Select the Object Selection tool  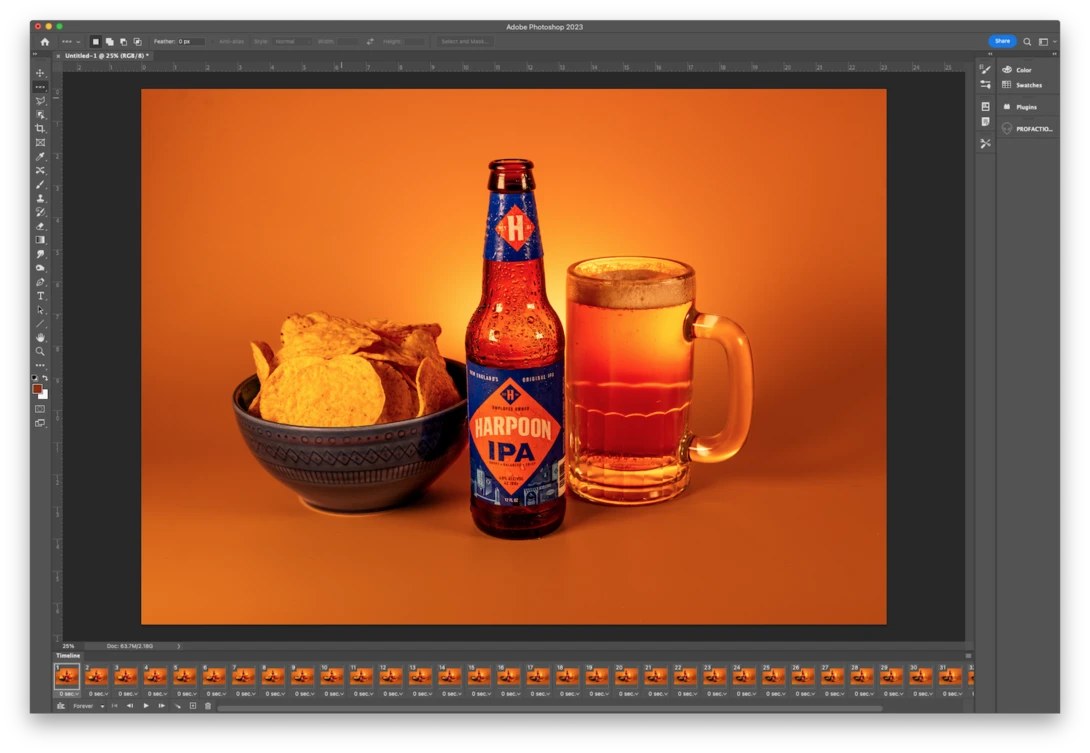(x=40, y=115)
